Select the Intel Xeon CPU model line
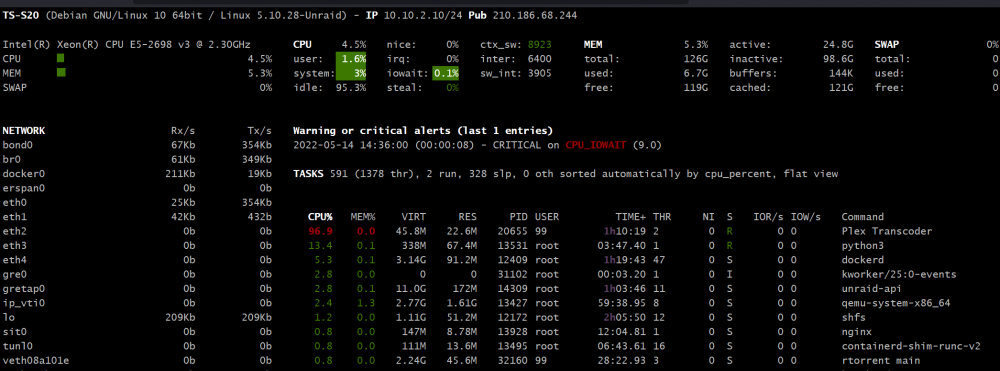 point(127,44)
